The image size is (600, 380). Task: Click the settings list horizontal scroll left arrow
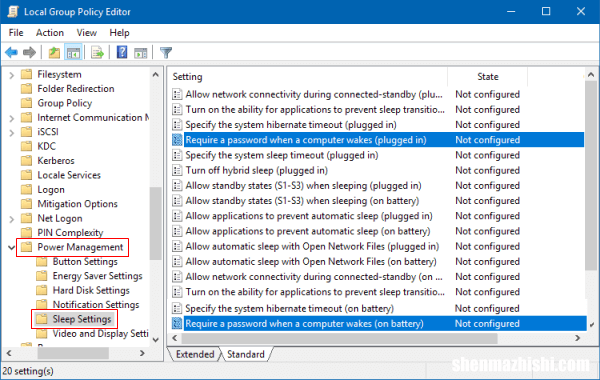tap(175, 338)
